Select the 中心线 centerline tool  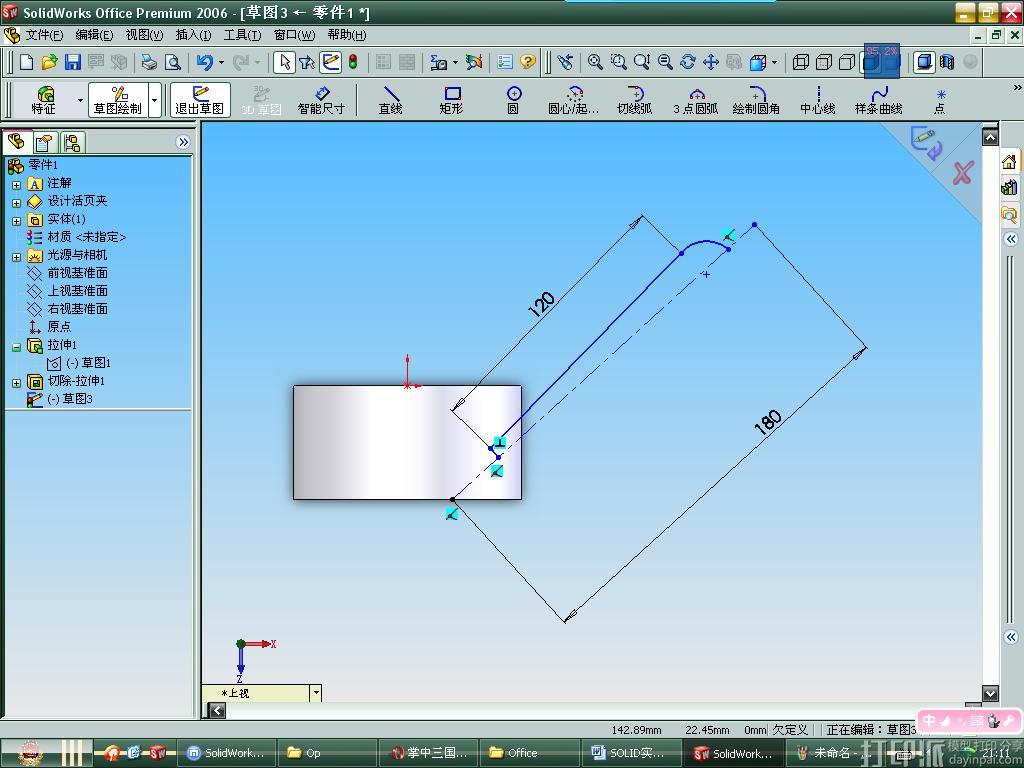817,99
